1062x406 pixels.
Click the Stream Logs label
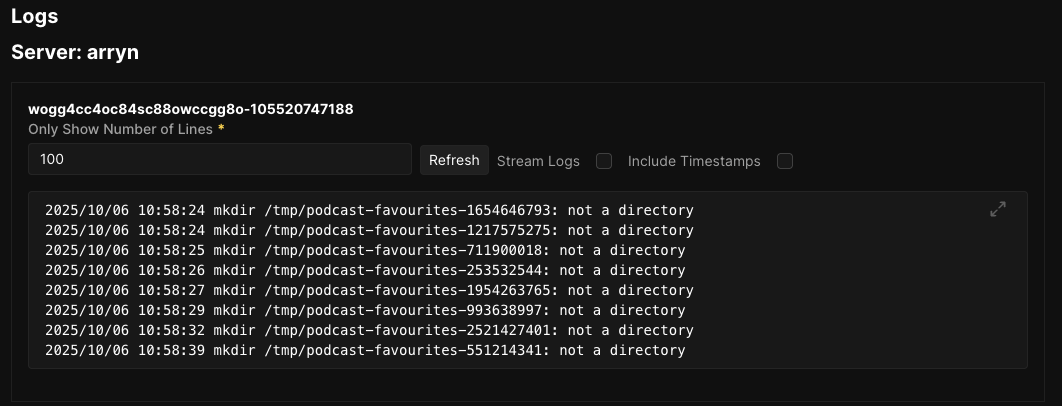coord(538,161)
